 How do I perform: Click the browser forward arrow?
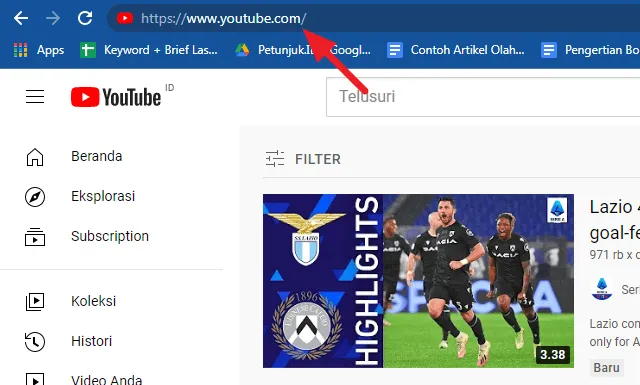(x=53, y=18)
